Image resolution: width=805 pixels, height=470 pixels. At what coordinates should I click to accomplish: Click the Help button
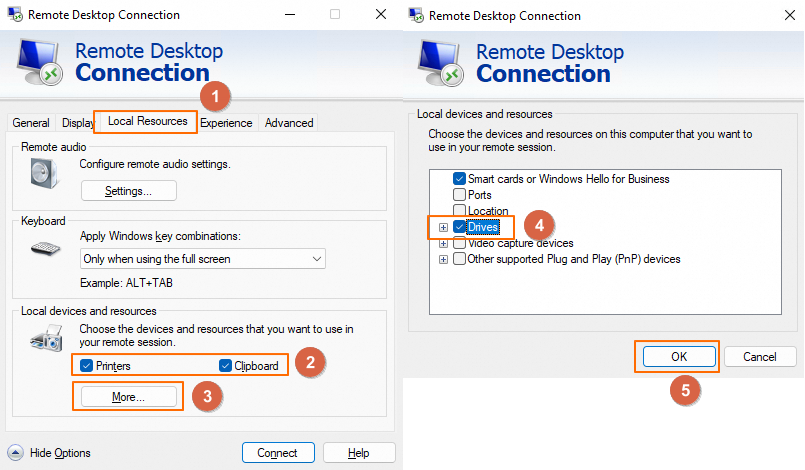click(x=359, y=453)
